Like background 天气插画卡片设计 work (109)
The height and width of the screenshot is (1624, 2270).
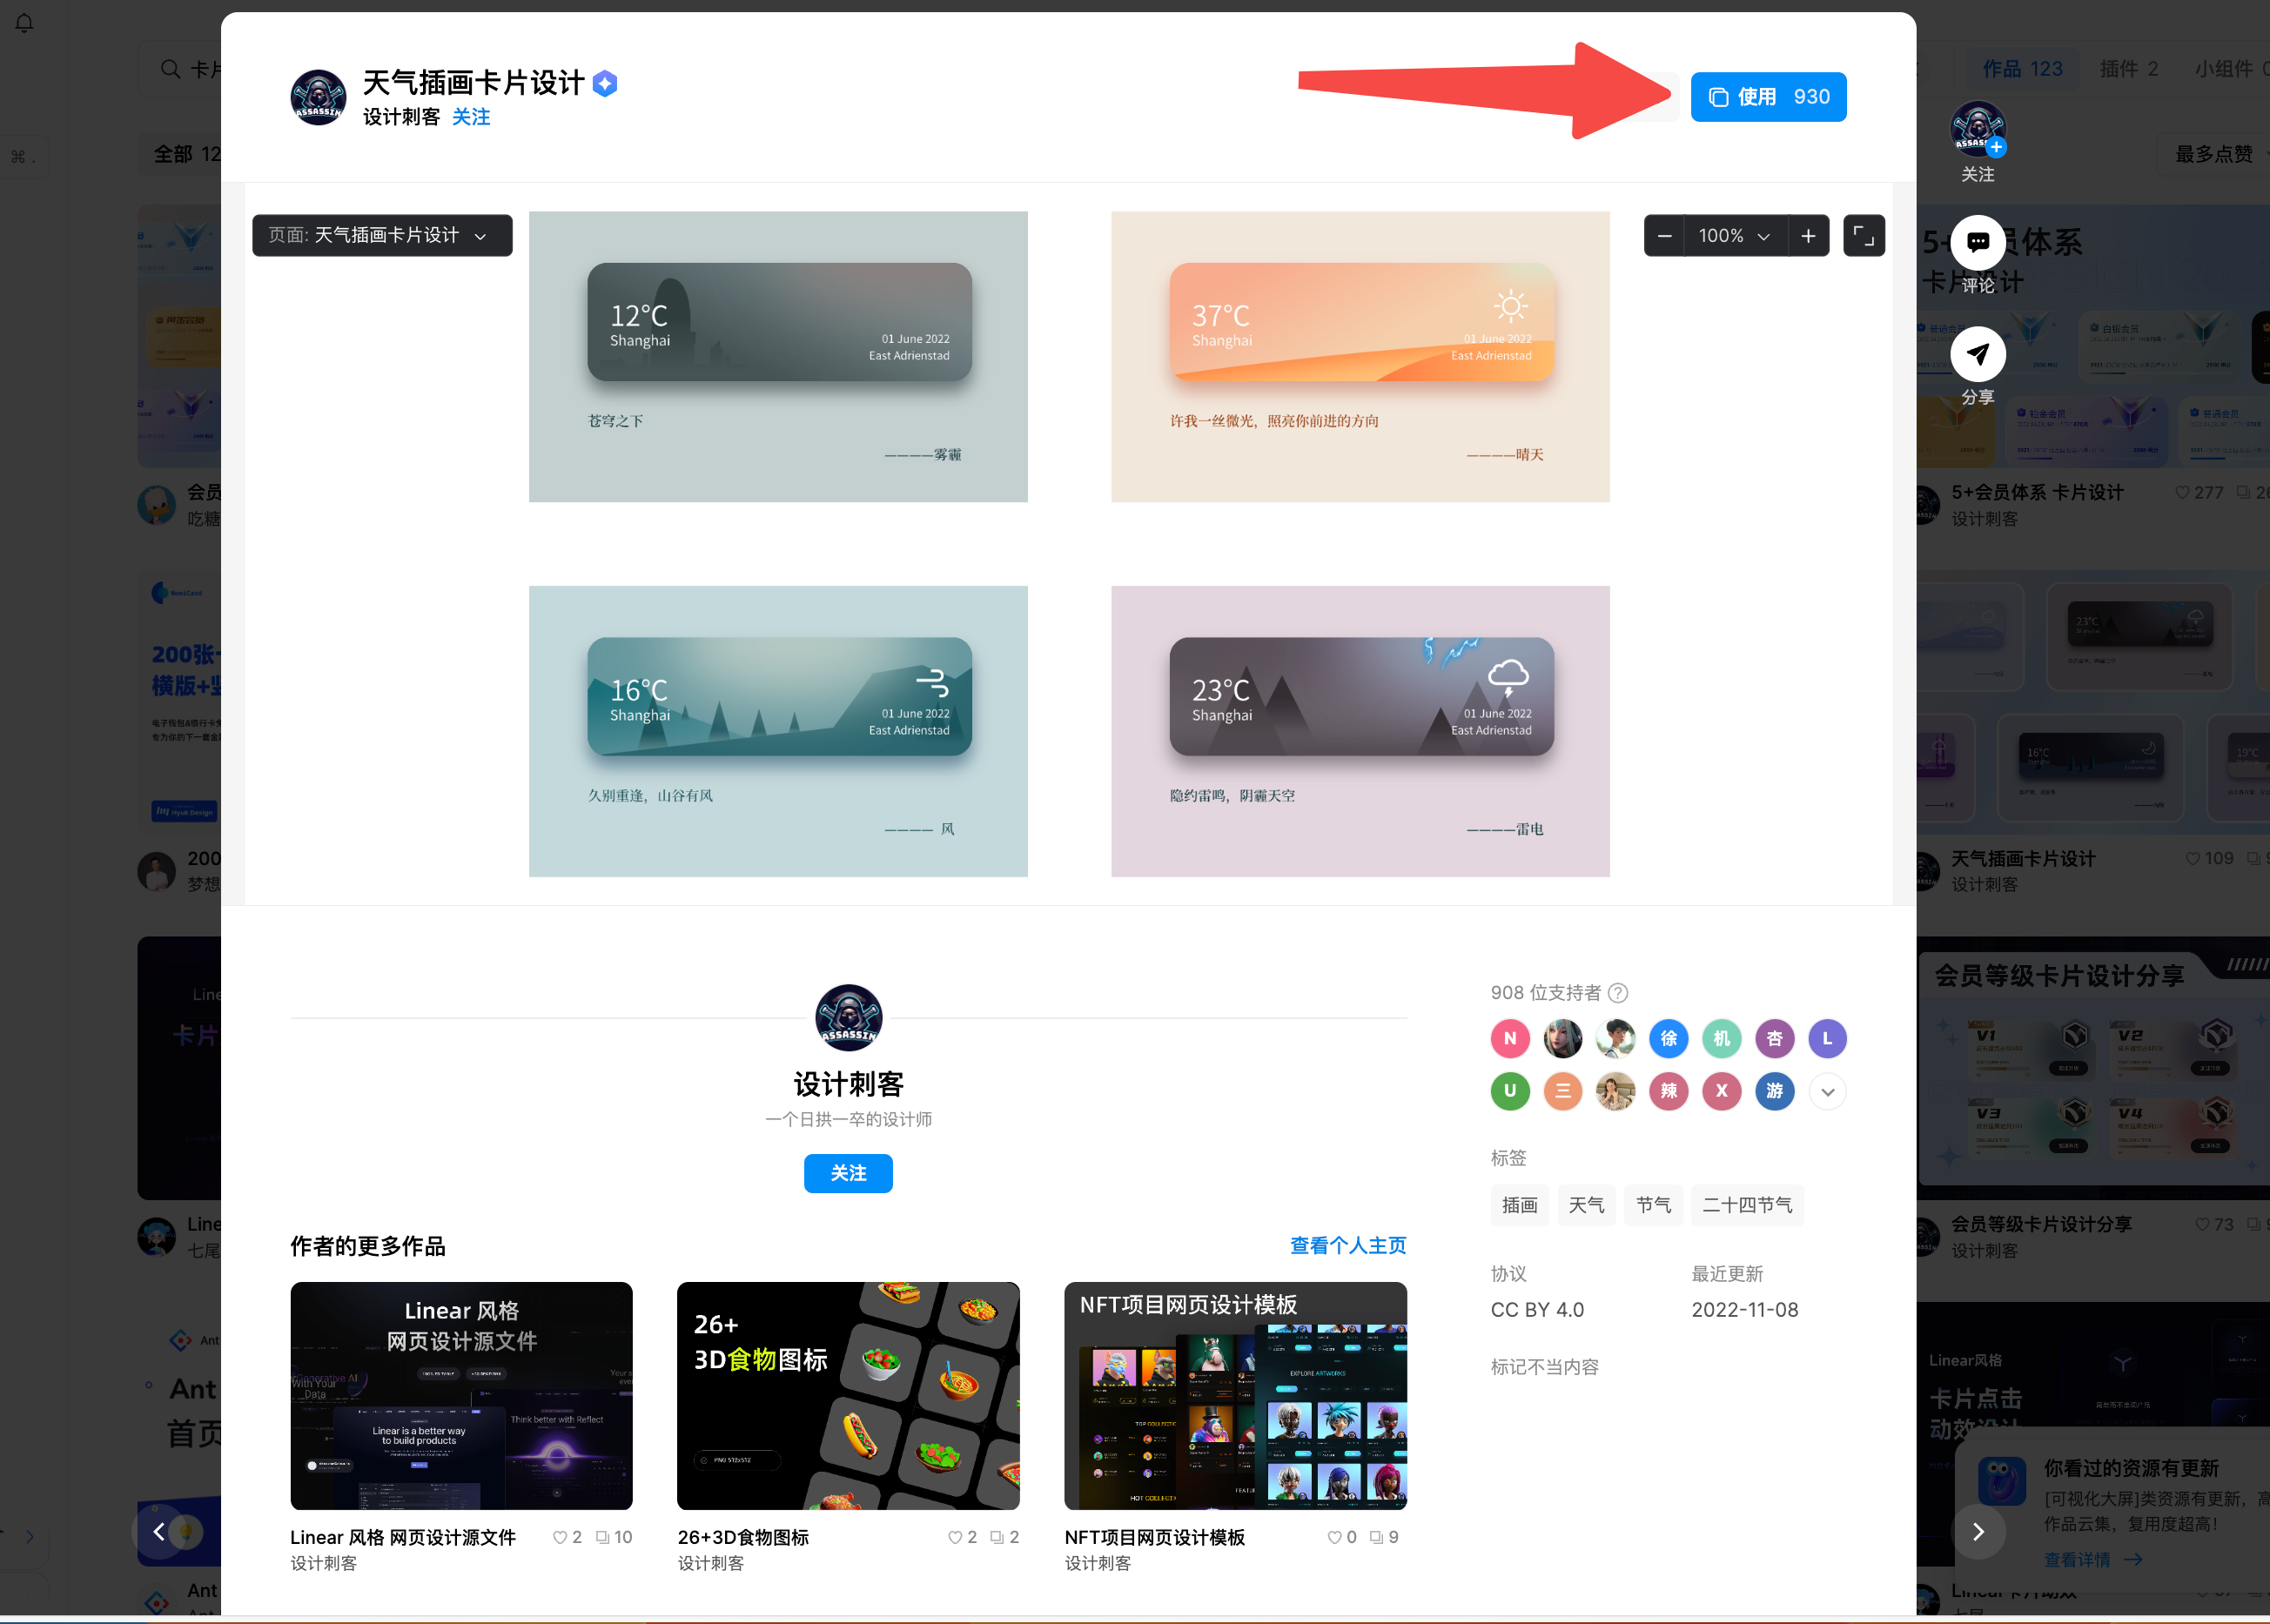[2192, 859]
